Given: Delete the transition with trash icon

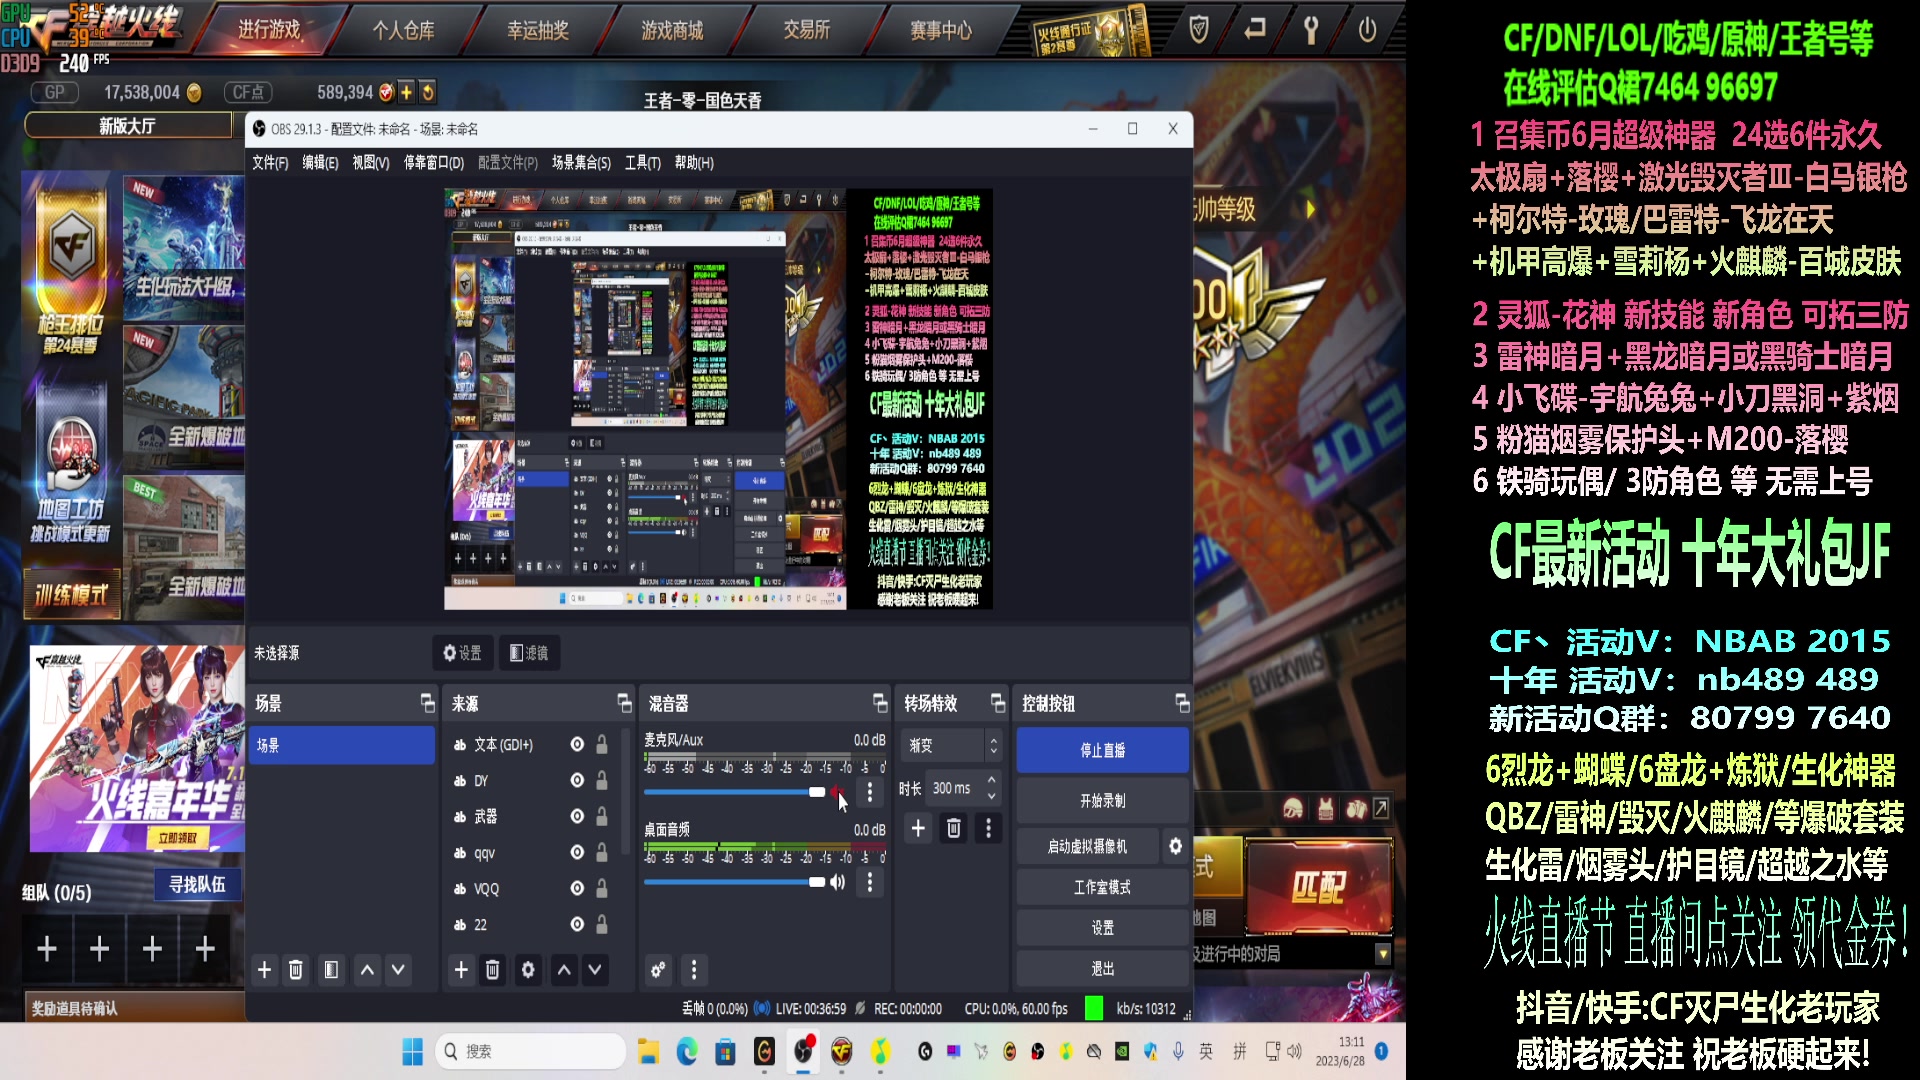Looking at the screenshot, I should [x=954, y=828].
